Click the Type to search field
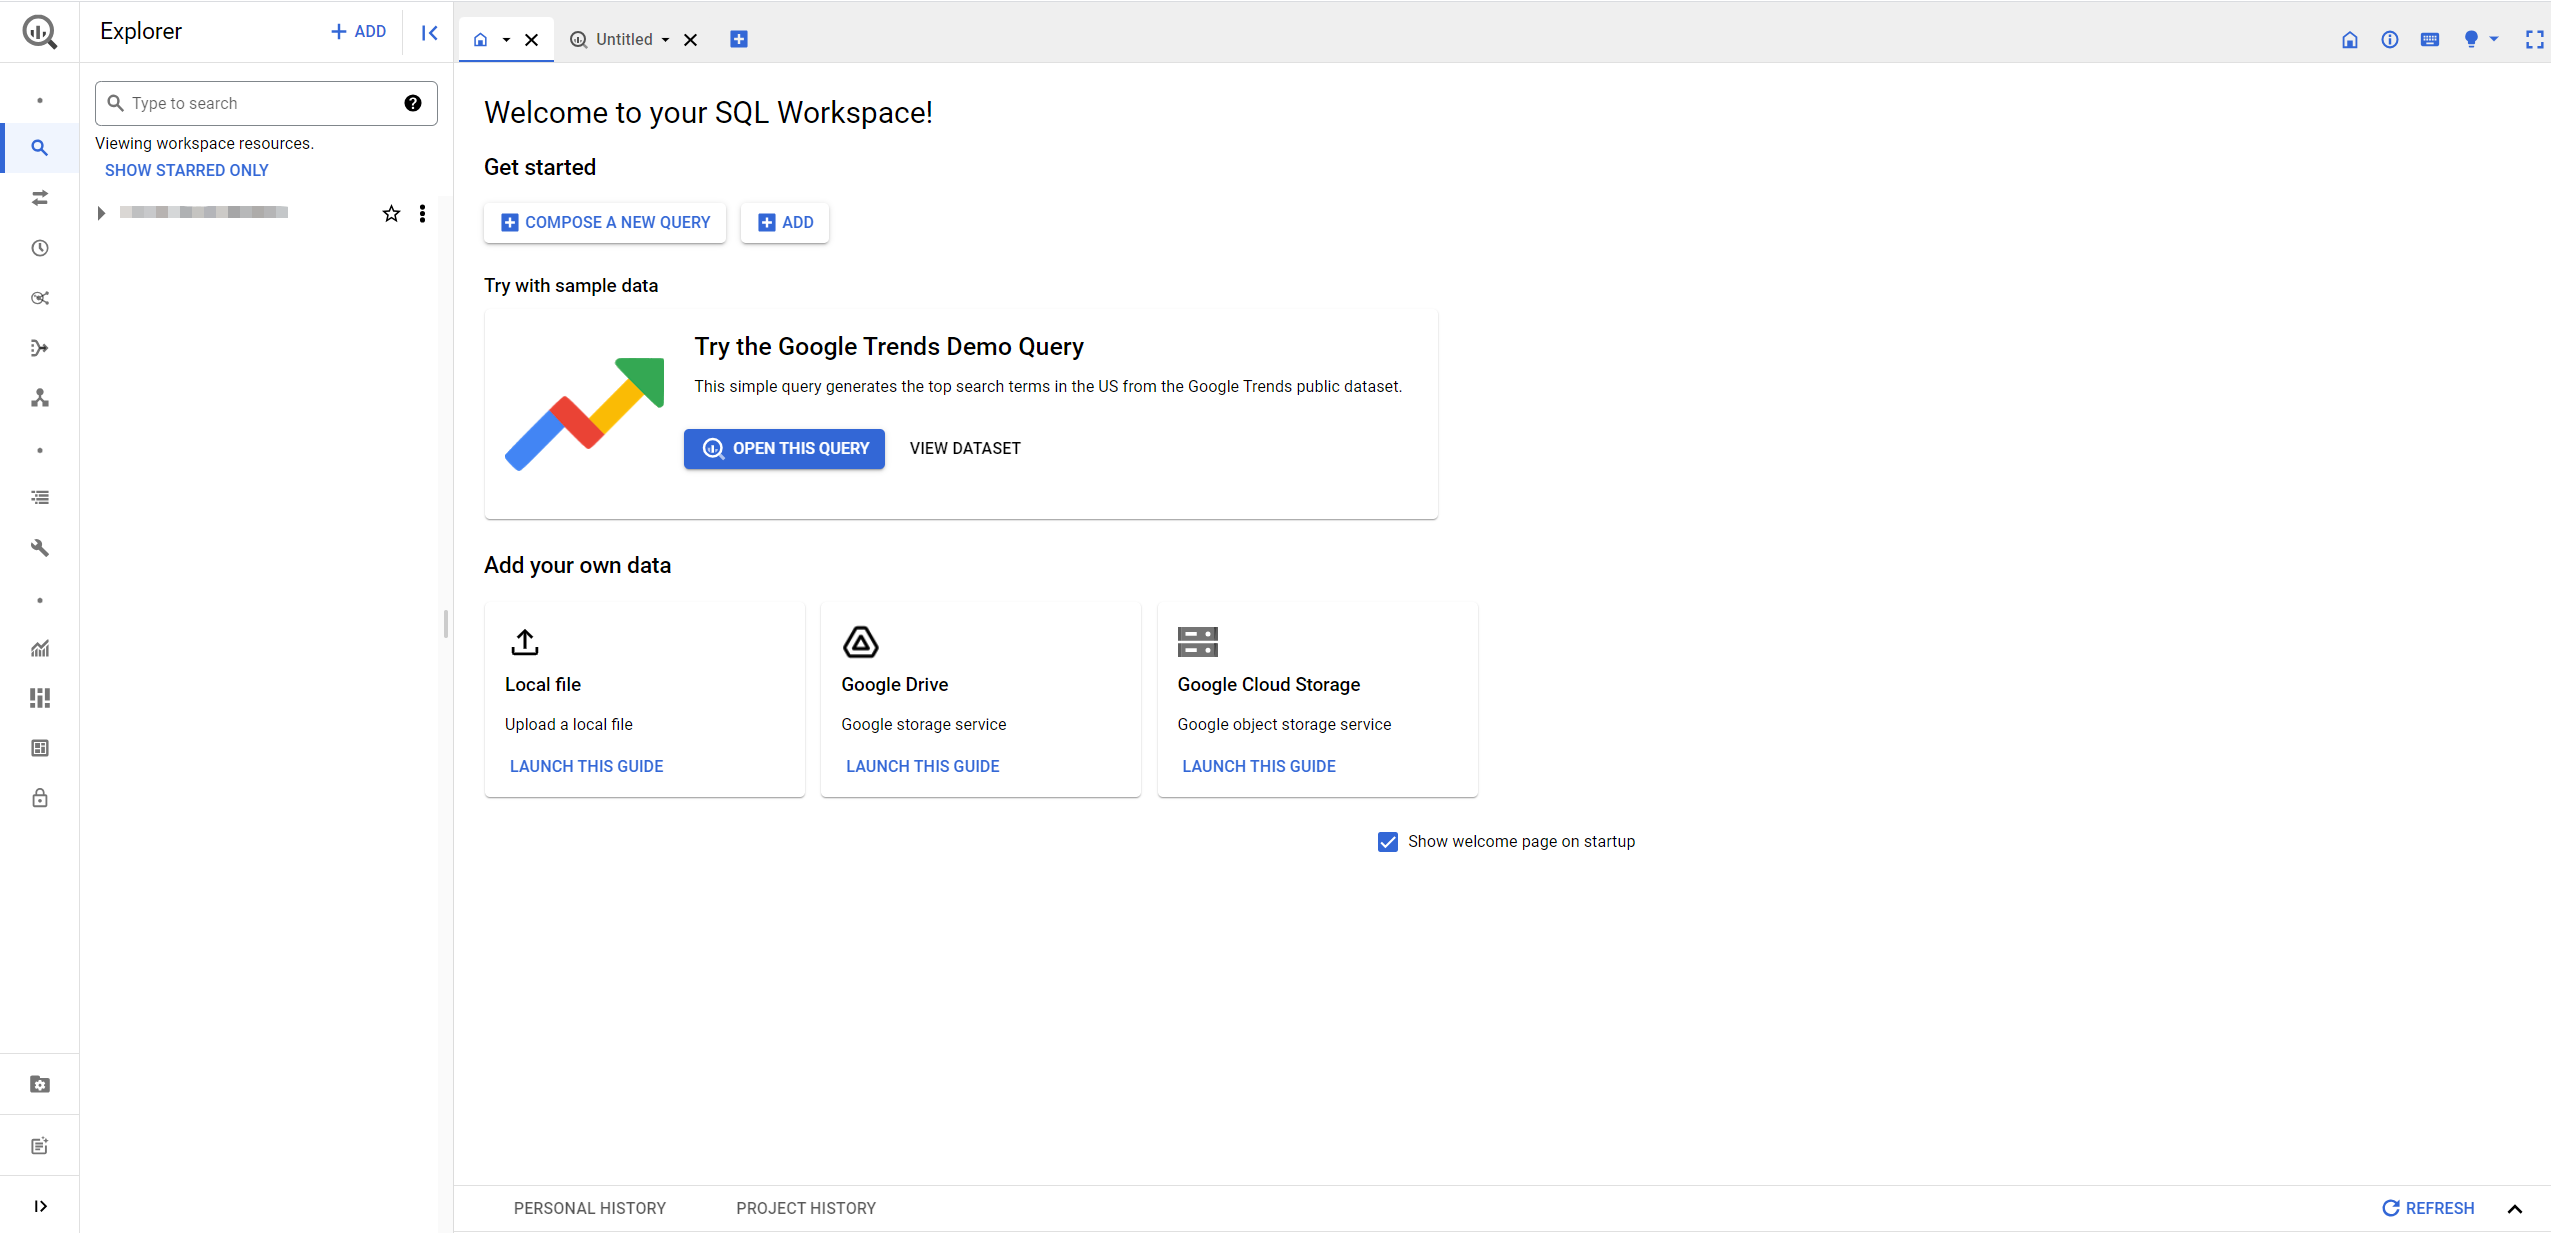This screenshot has width=2551, height=1233. tap(262, 103)
